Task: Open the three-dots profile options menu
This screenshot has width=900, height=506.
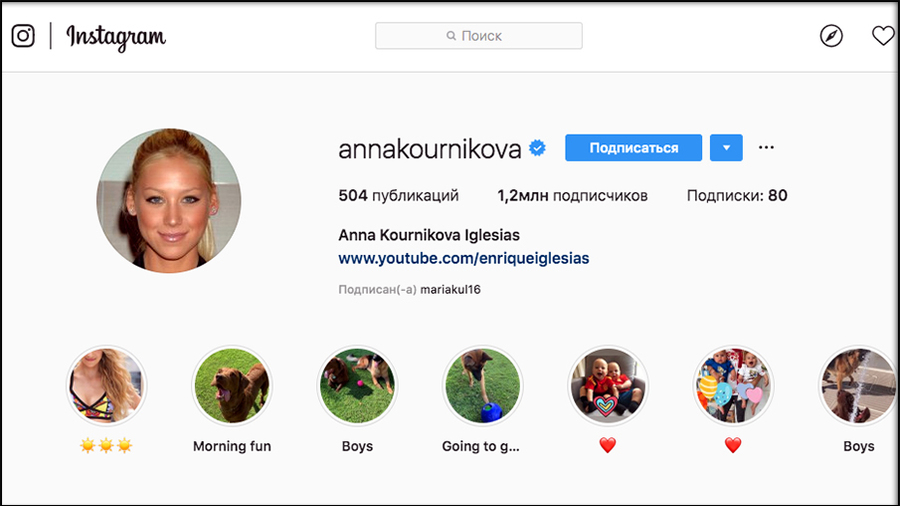Action: (766, 147)
